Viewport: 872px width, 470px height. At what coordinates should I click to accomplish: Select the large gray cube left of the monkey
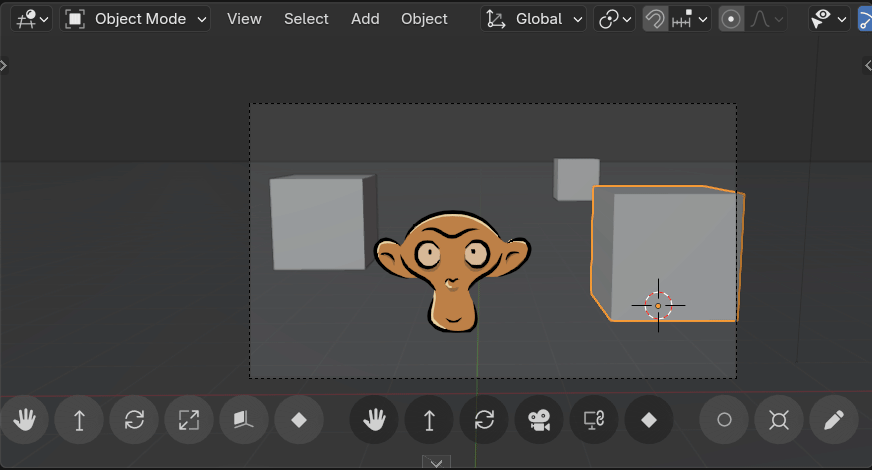[x=323, y=222]
